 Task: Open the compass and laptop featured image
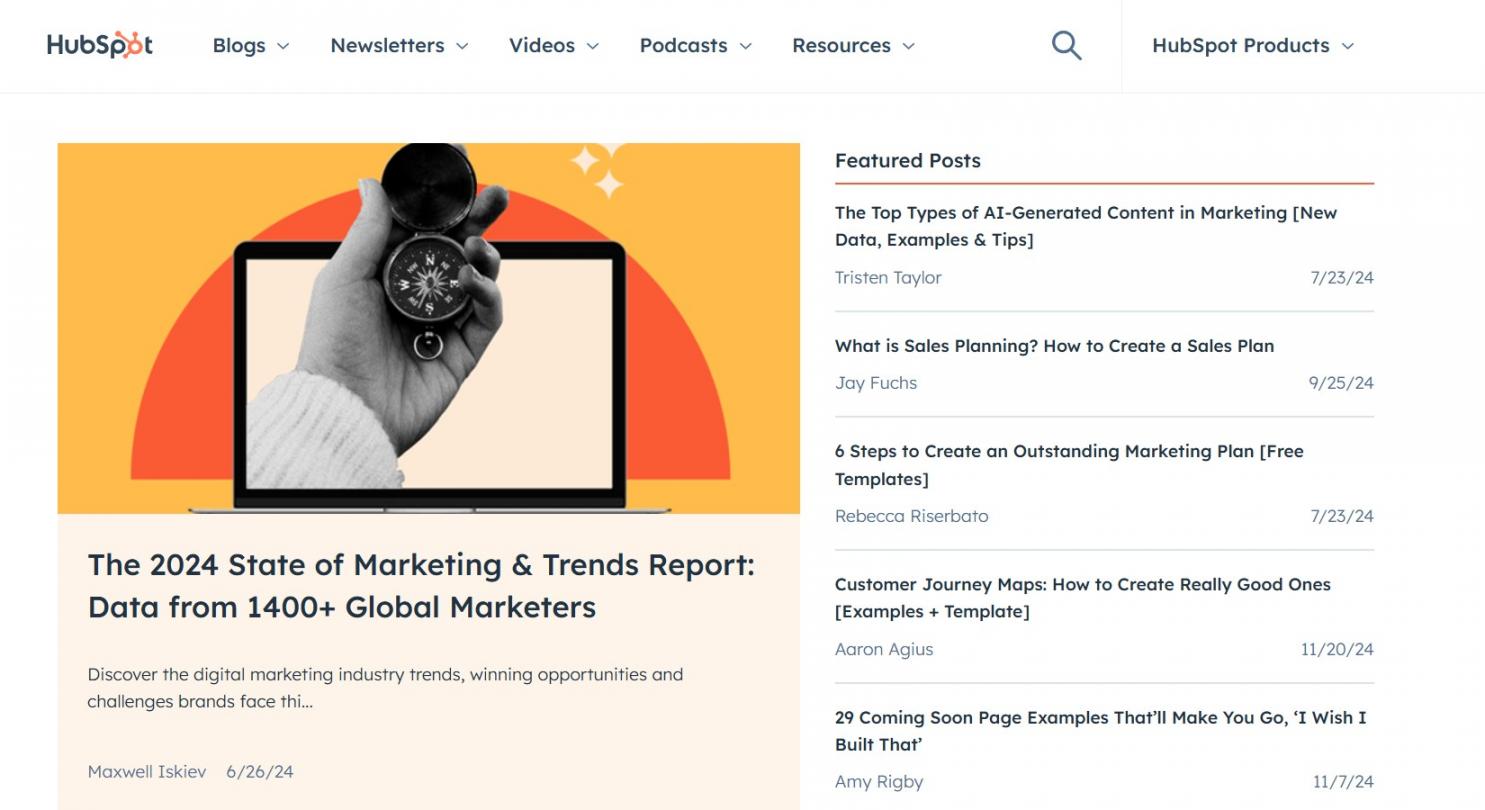click(429, 328)
